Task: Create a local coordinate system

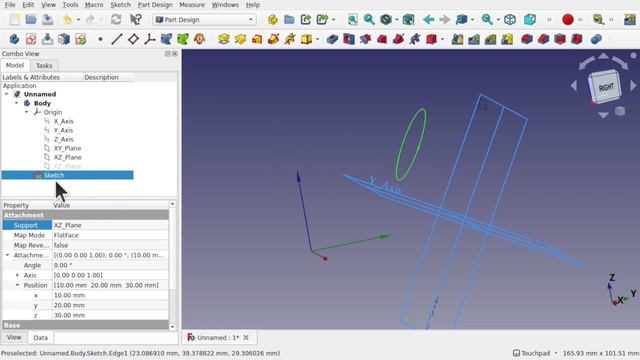Action: point(150,39)
